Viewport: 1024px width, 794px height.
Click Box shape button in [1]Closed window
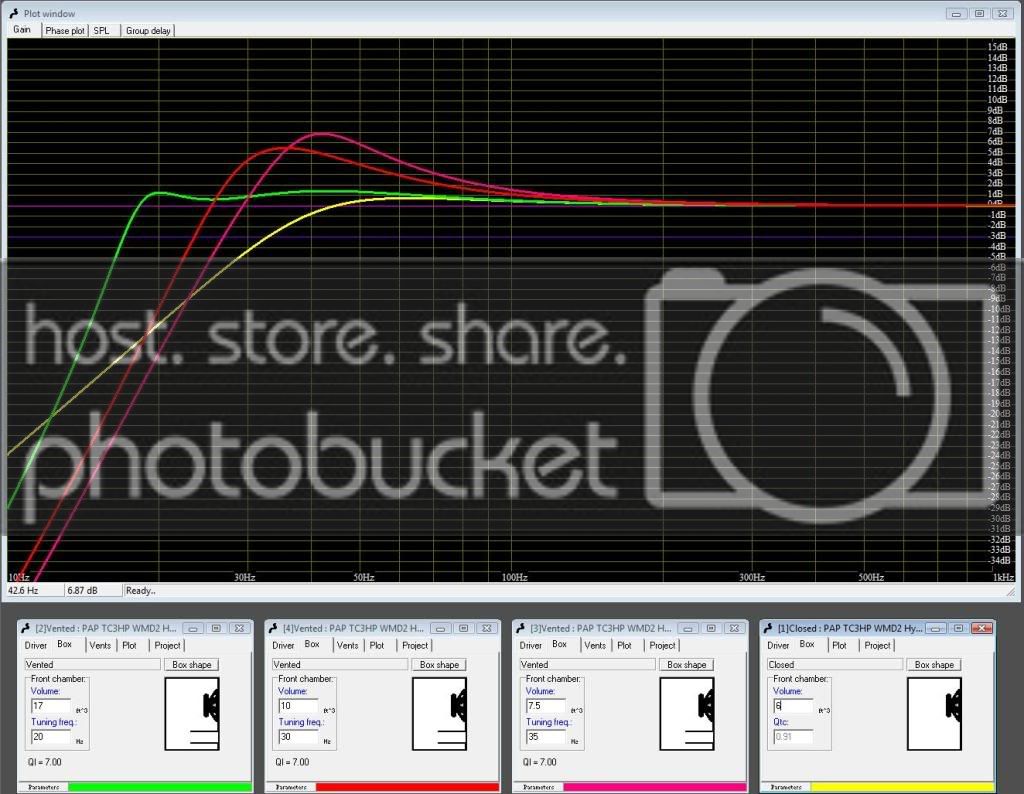[934, 665]
